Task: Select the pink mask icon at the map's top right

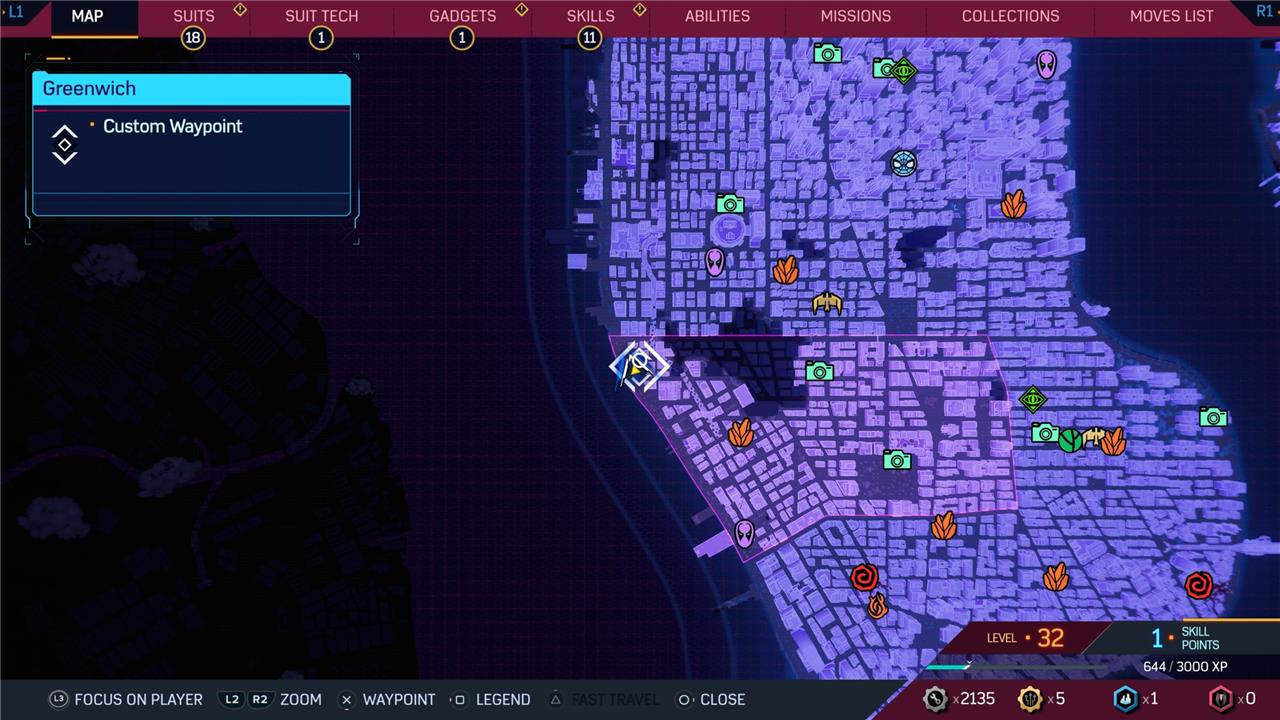Action: pyautogui.click(x=1046, y=65)
